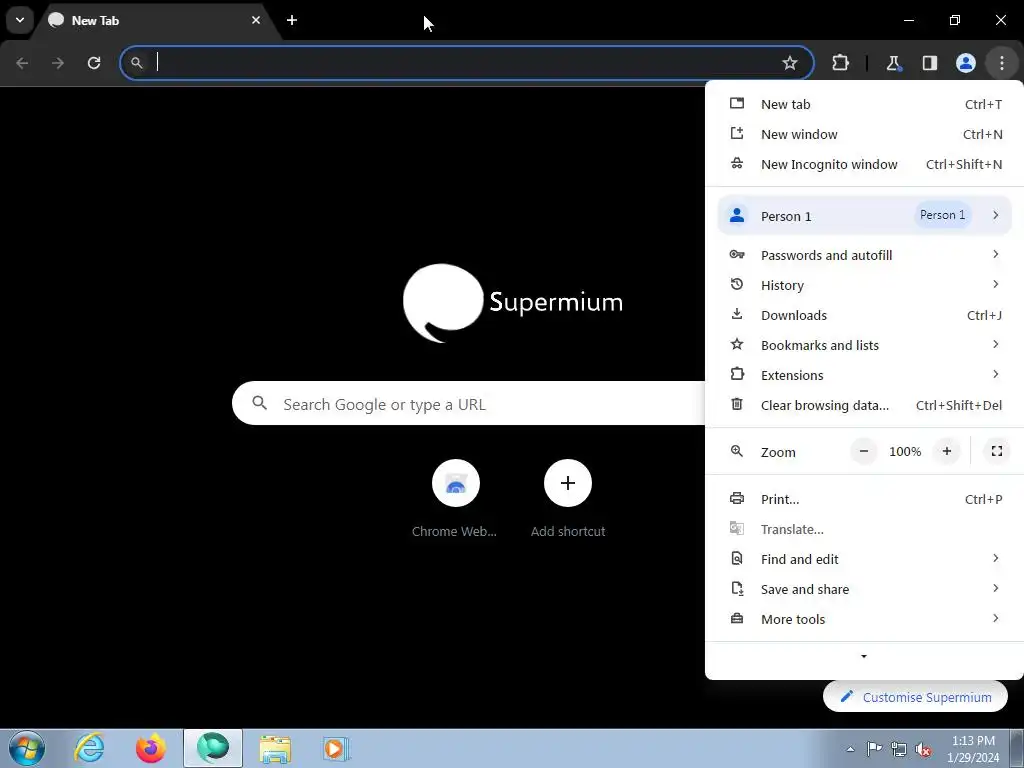Choose New window from the menu

tap(865, 135)
